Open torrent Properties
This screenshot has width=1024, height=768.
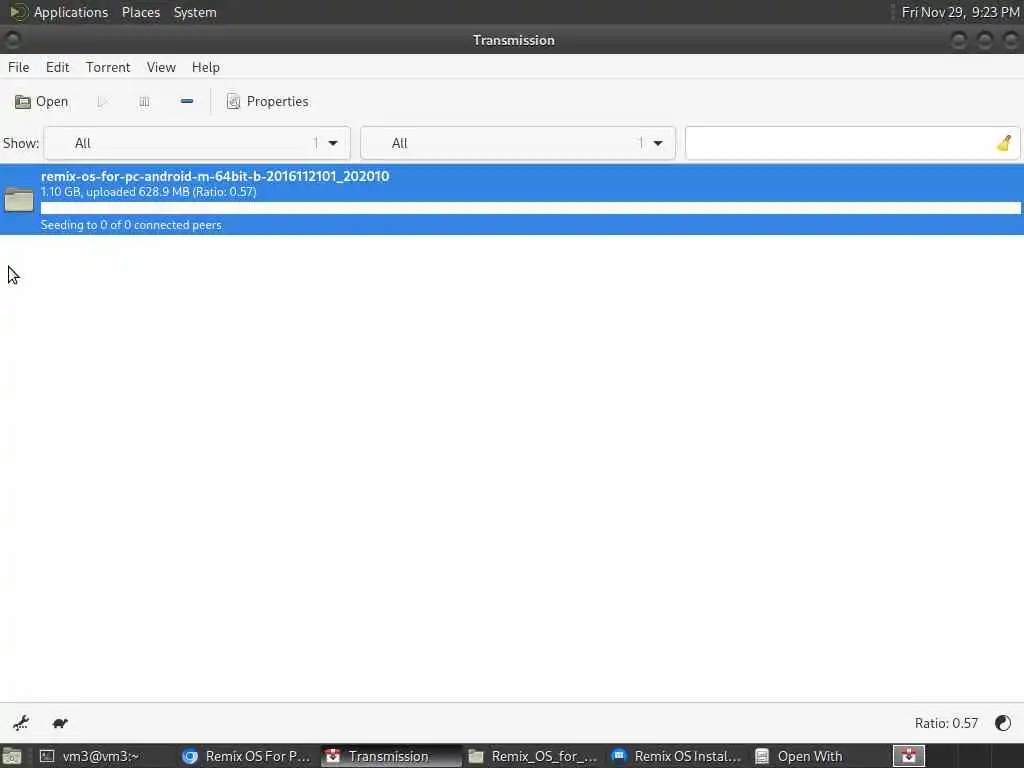(267, 102)
